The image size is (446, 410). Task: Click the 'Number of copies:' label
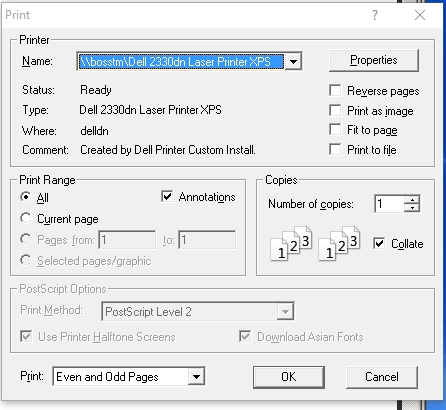311,204
